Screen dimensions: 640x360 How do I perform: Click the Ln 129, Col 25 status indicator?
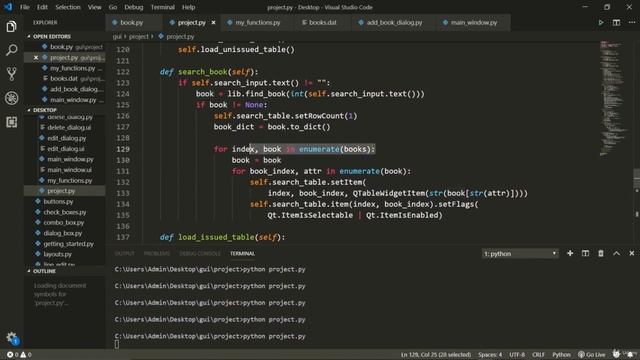tap(436, 355)
